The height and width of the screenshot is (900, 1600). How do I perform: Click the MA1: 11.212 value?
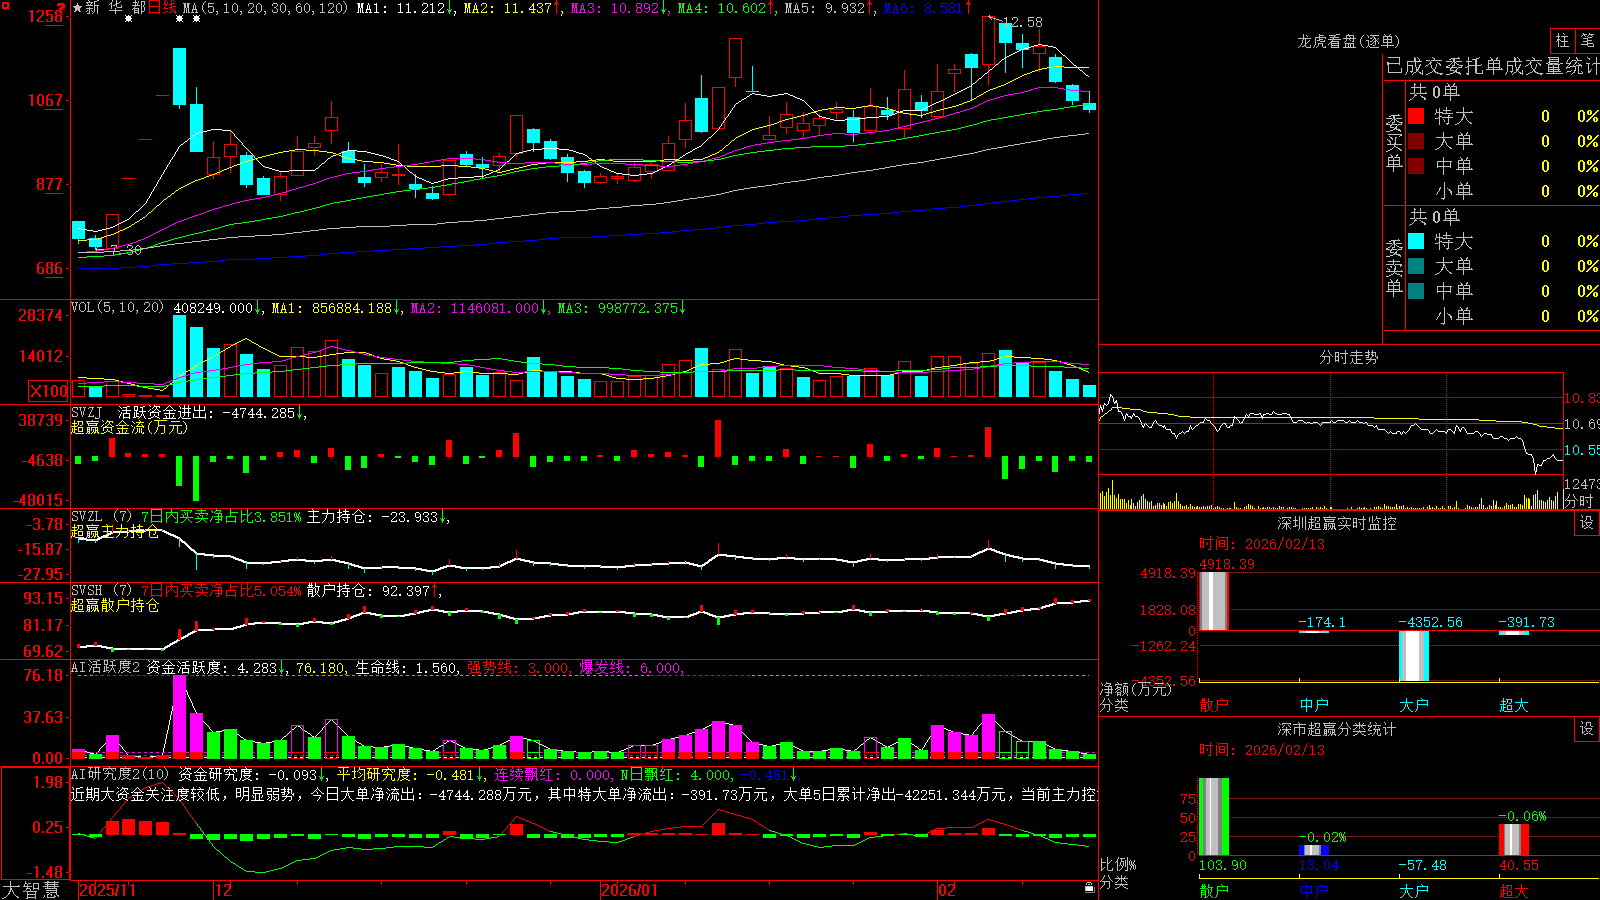click(x=406, y=8)
